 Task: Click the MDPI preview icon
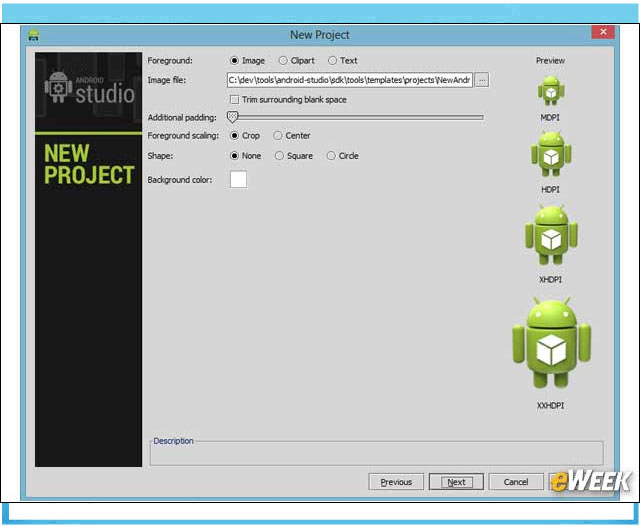point(551,91)
